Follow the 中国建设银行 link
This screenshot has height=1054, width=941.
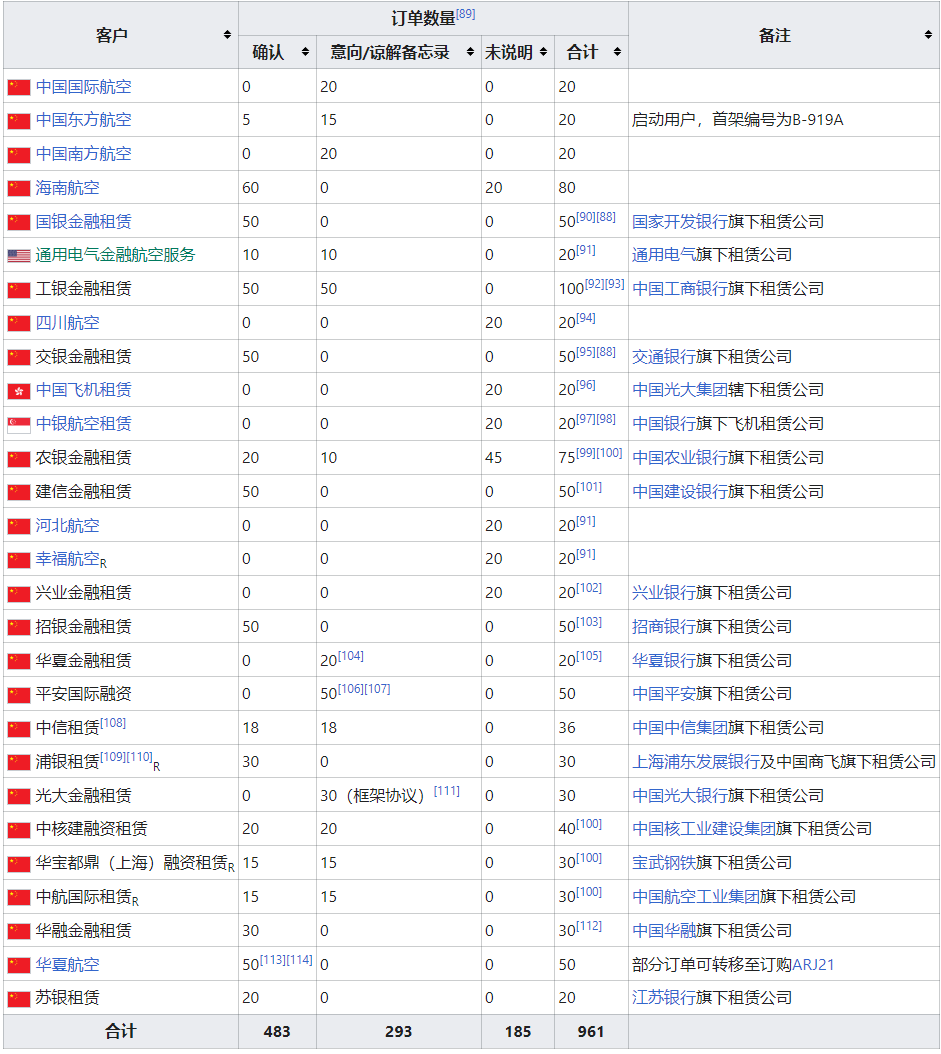(x=680, y=491)
